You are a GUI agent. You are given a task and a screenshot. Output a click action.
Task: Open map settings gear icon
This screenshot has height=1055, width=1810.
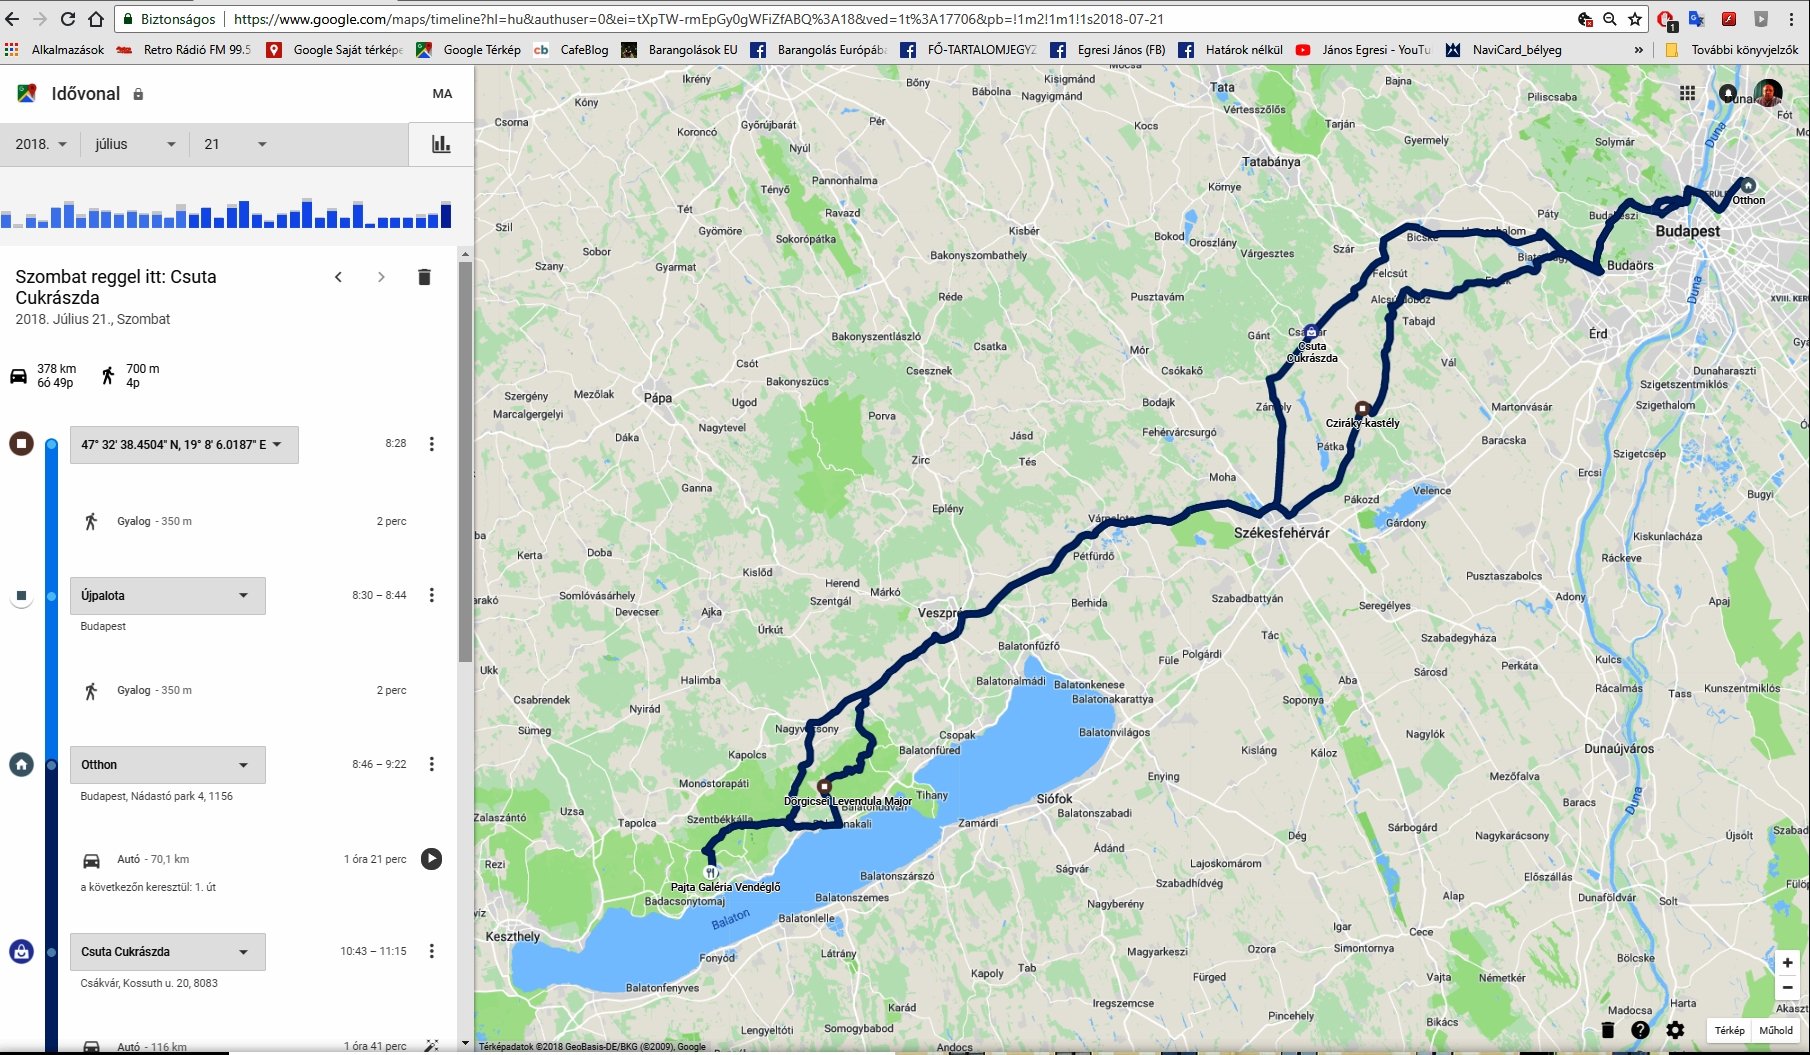pos(1675,1030)
